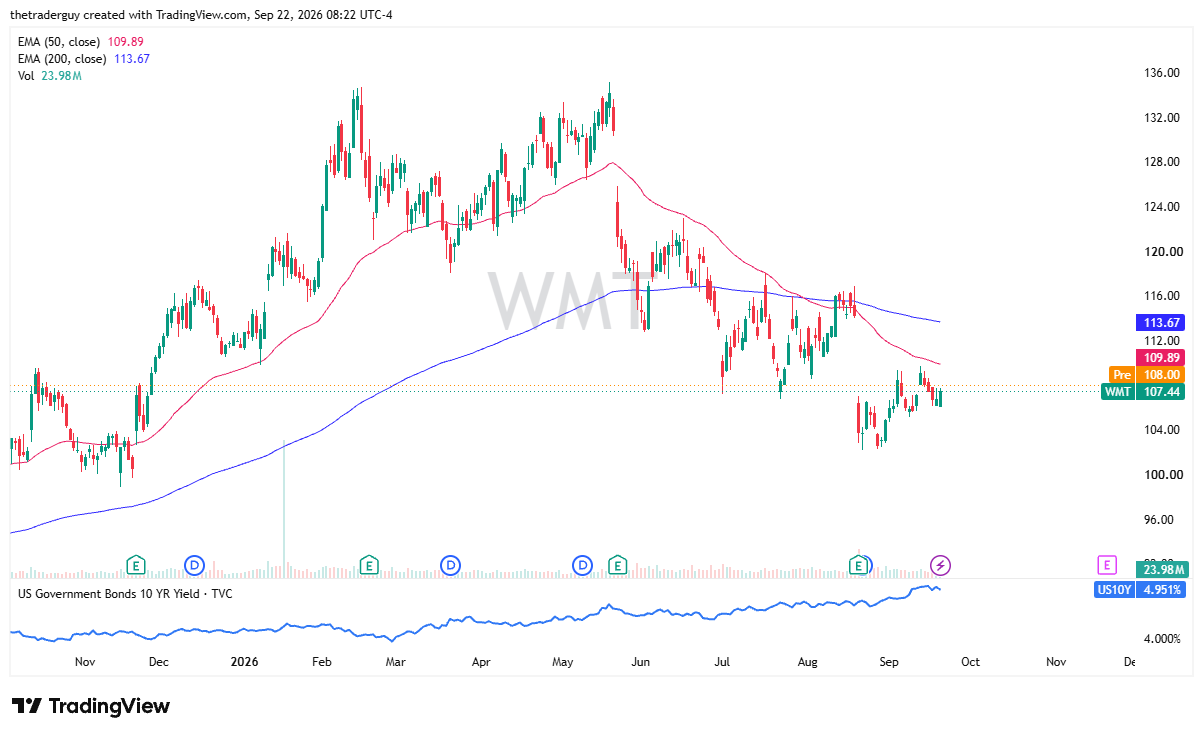This screenshot has height=736, width=1203.
Task: Select the blue dividend marker in early May
Action: pos(583,566)
